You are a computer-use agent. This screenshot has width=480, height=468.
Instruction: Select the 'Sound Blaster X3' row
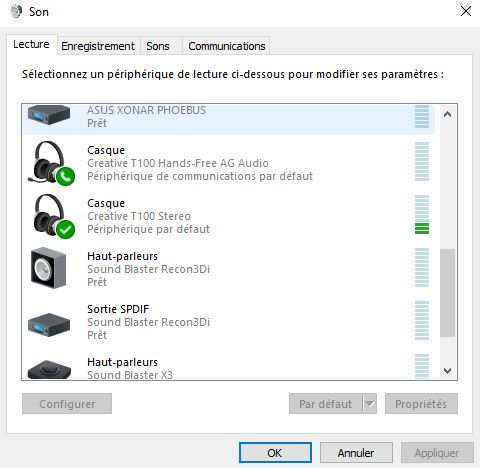coord(229,364)
